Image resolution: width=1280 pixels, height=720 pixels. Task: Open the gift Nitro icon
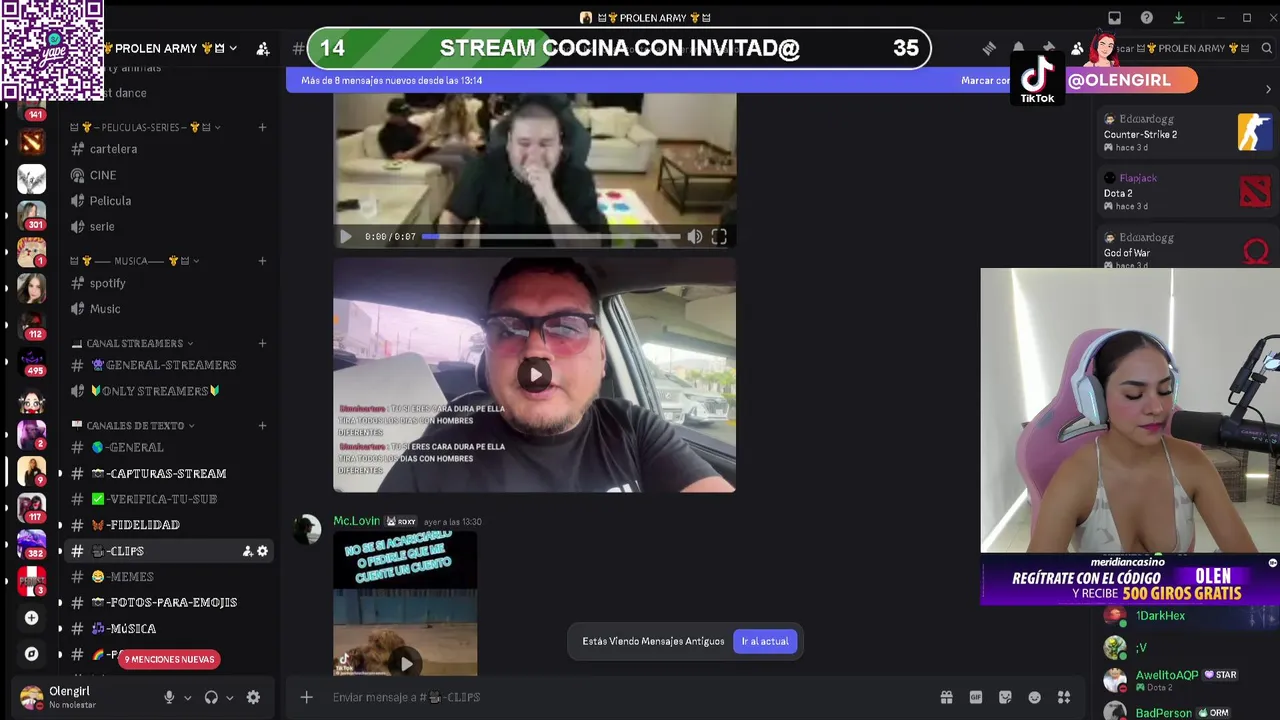[946, 697]
